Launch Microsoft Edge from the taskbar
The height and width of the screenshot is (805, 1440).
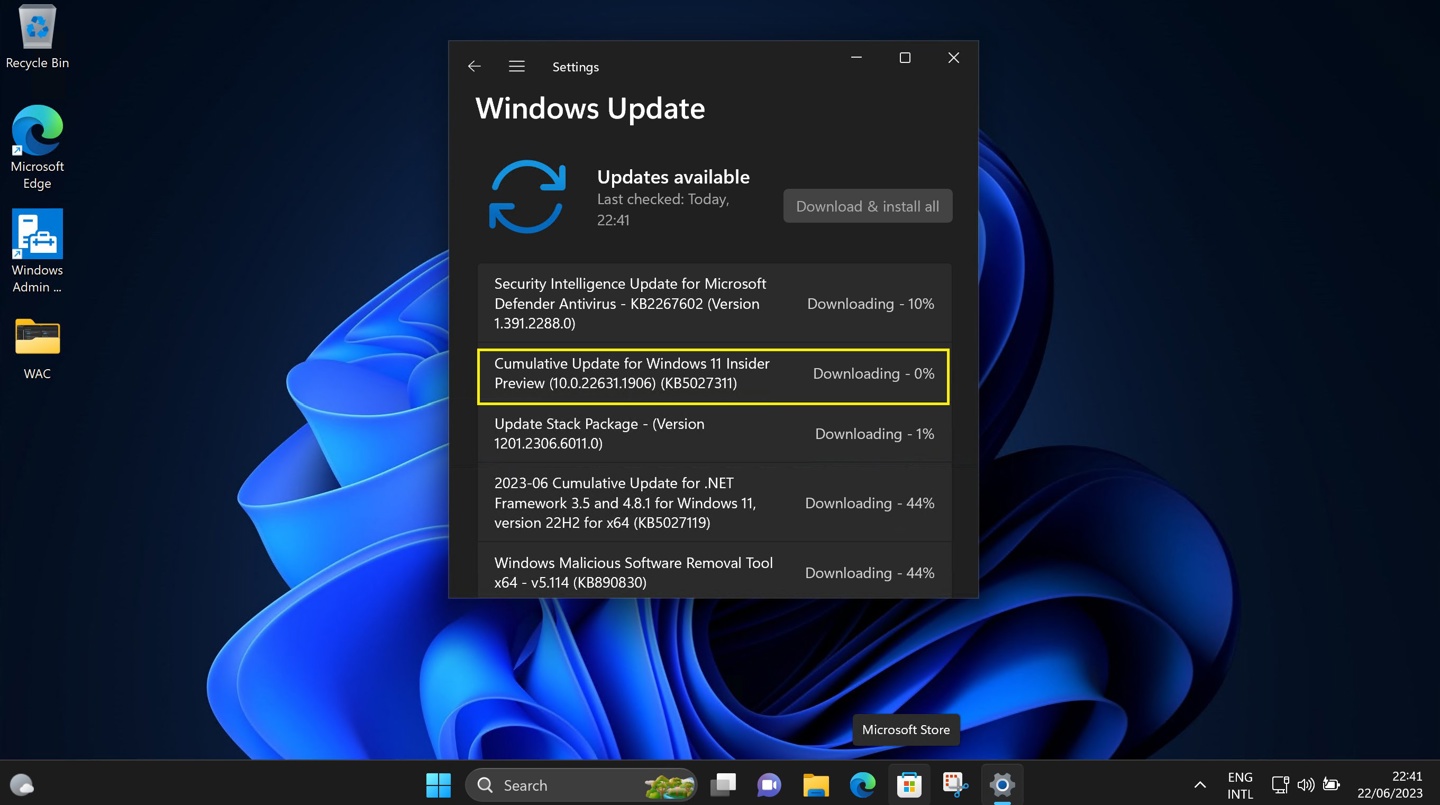point(862,785)
